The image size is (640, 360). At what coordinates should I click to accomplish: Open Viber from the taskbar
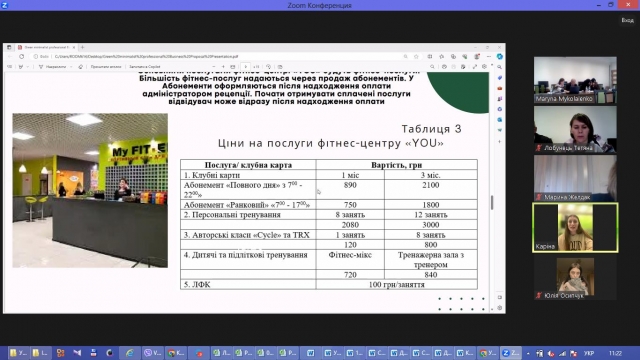click(x=153, y=353)
